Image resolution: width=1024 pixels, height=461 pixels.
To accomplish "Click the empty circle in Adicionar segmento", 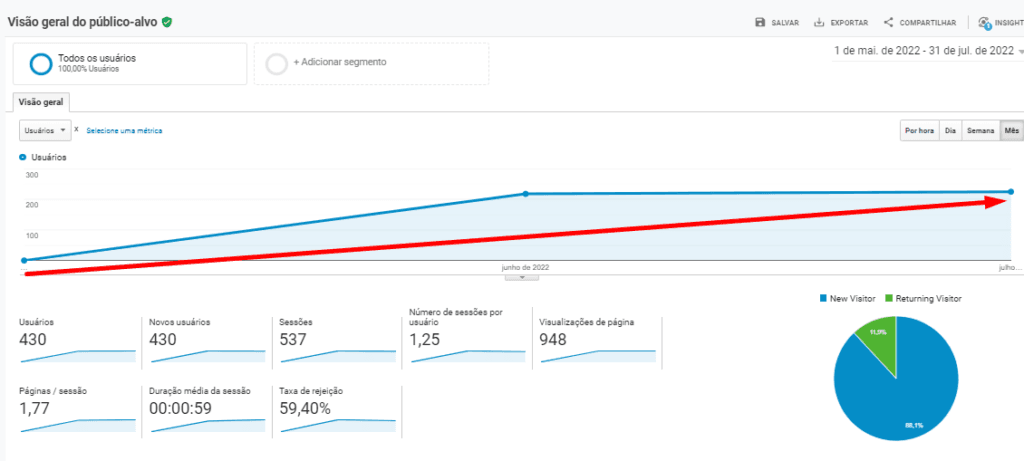I will [x=277, y=63].
